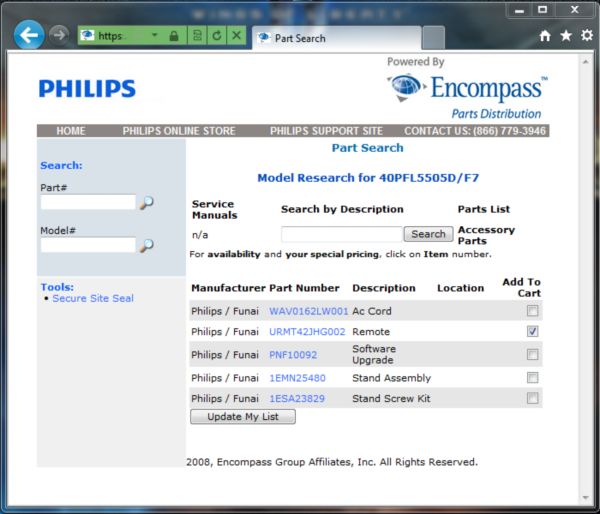Check Add To Cart for Stand Screw Kit
The width and height of the screenshot is (600, 514).
pos(532,398)
